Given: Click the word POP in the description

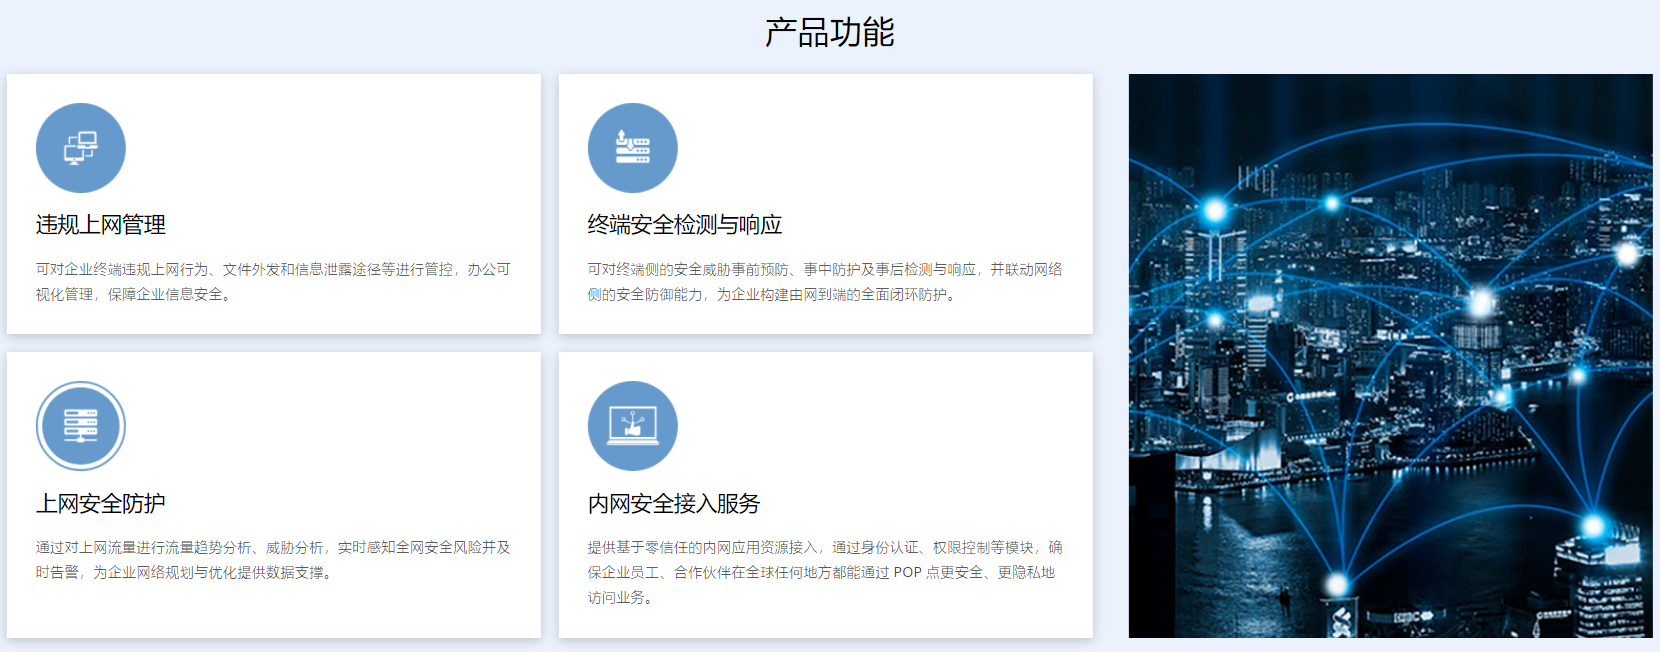Looking at the screenshot, I should click(907, 573).
